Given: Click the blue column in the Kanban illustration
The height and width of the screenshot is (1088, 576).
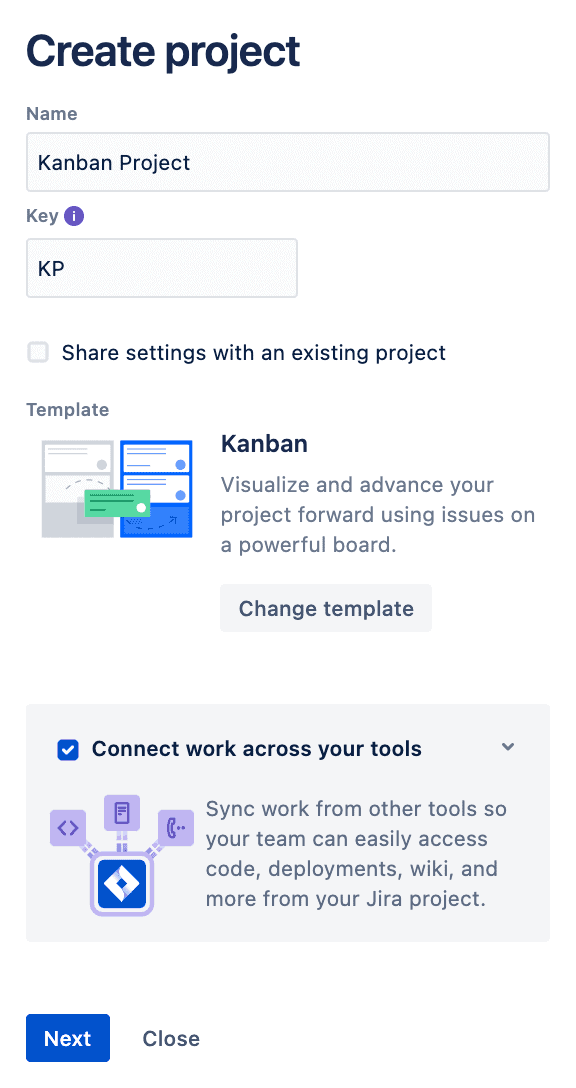Looking at the screenshot, I should pos(156,489).
